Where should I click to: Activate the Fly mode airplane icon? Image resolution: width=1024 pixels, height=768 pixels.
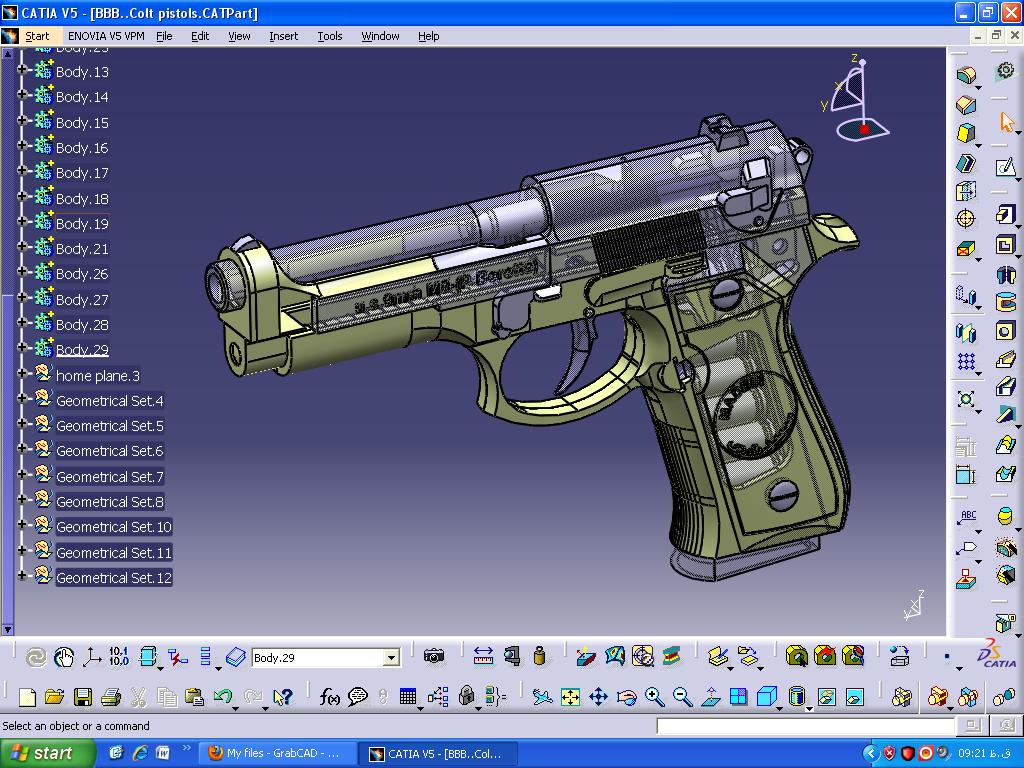click(542, 697)
